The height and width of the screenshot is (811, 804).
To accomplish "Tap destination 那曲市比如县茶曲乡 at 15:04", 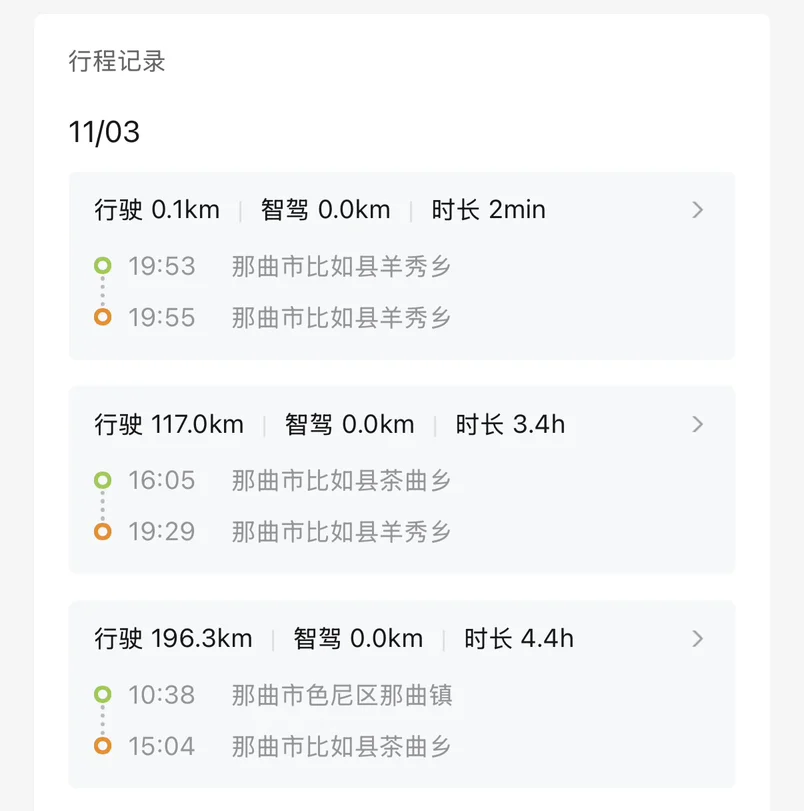I will (342, 746).
